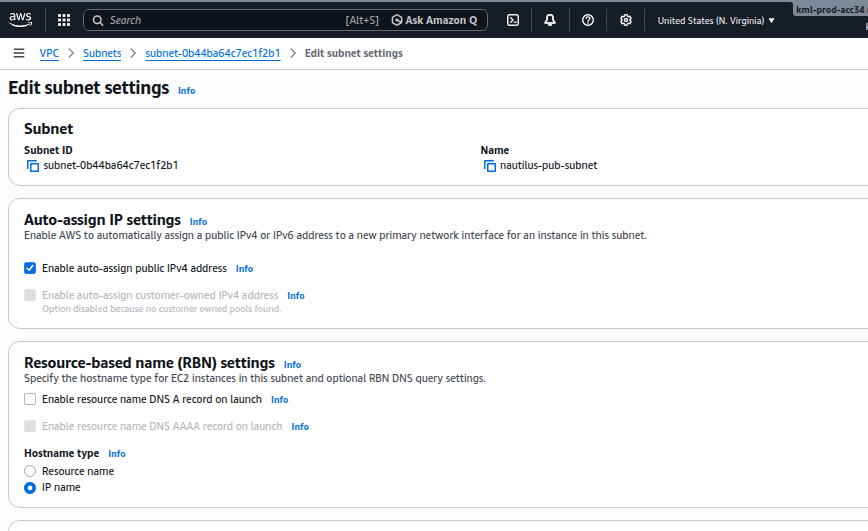868x531 pixels.
Task: Enable resource name DNS A record checkbox
Action: click(30, 399)
